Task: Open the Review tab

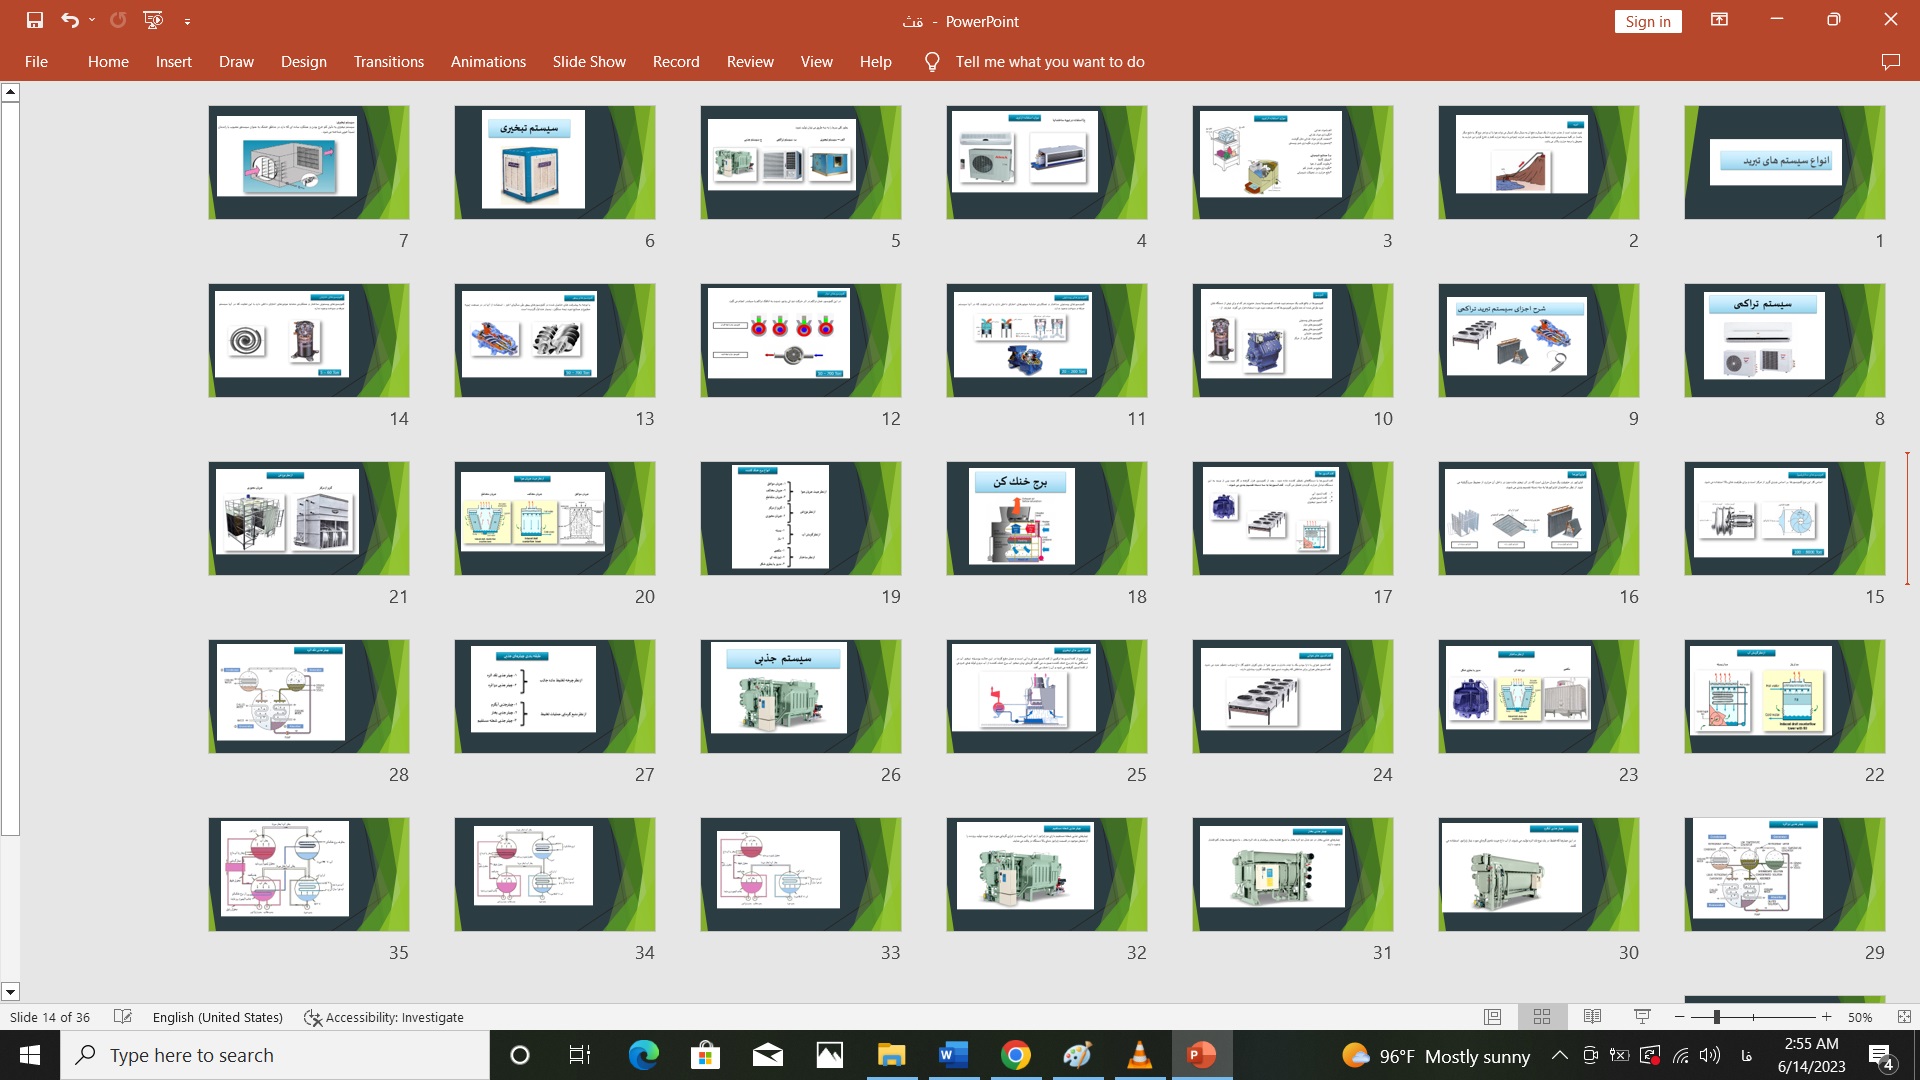Action: point(750,62)
